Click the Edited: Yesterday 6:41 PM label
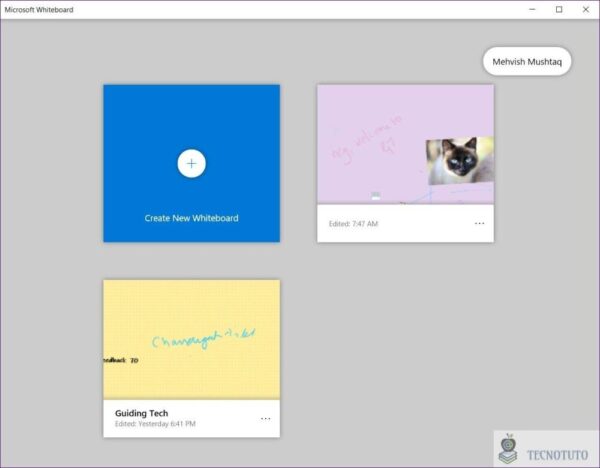The width and height of the screenshot is (600, 468). pyautogui.click(x=155, y=424)
